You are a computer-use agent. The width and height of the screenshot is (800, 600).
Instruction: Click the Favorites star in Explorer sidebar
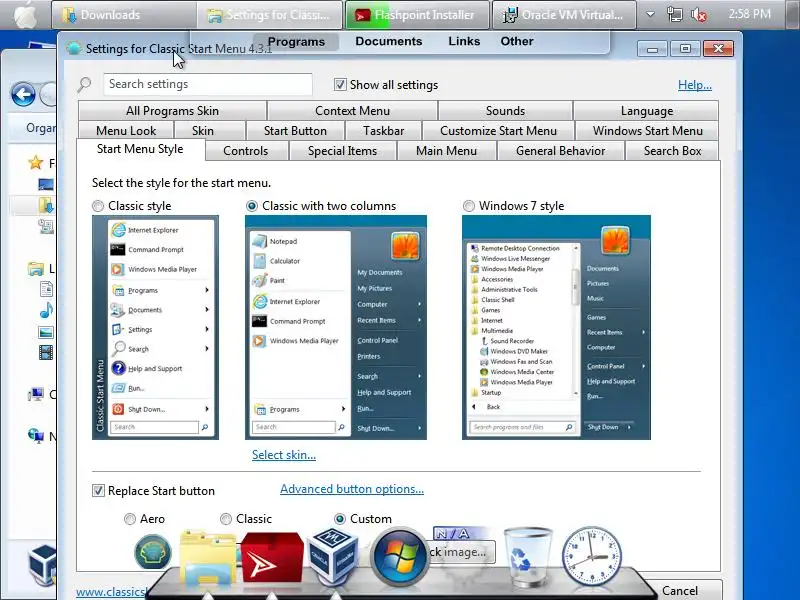tap(36, 163)
